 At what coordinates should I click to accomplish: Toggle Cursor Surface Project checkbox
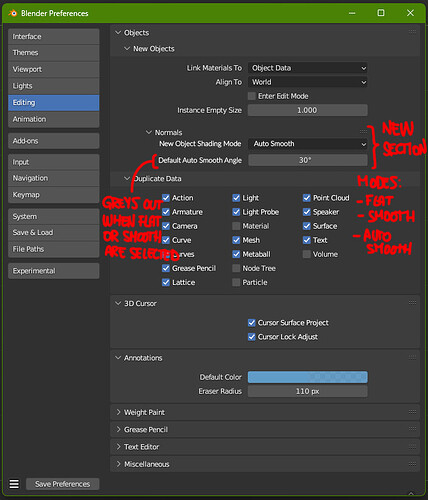[252, 322]
